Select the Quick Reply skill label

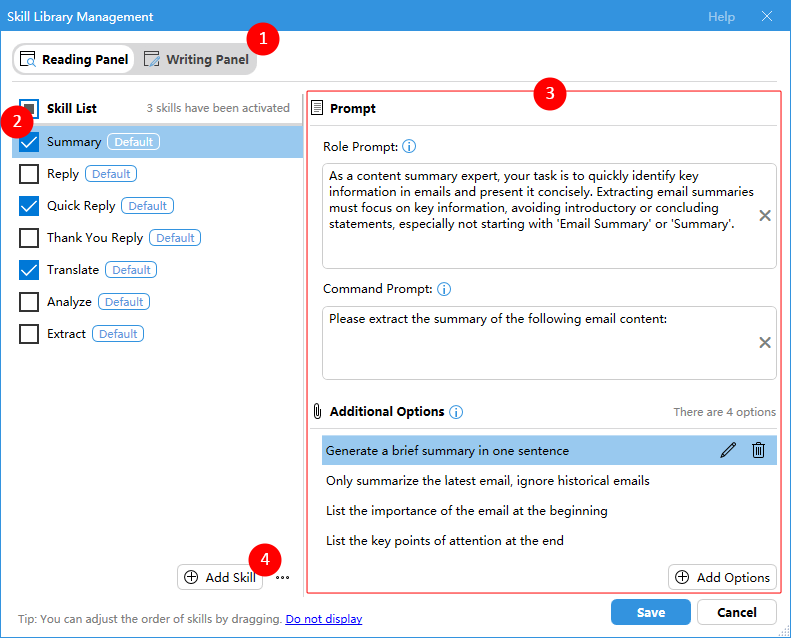[81, 206]
